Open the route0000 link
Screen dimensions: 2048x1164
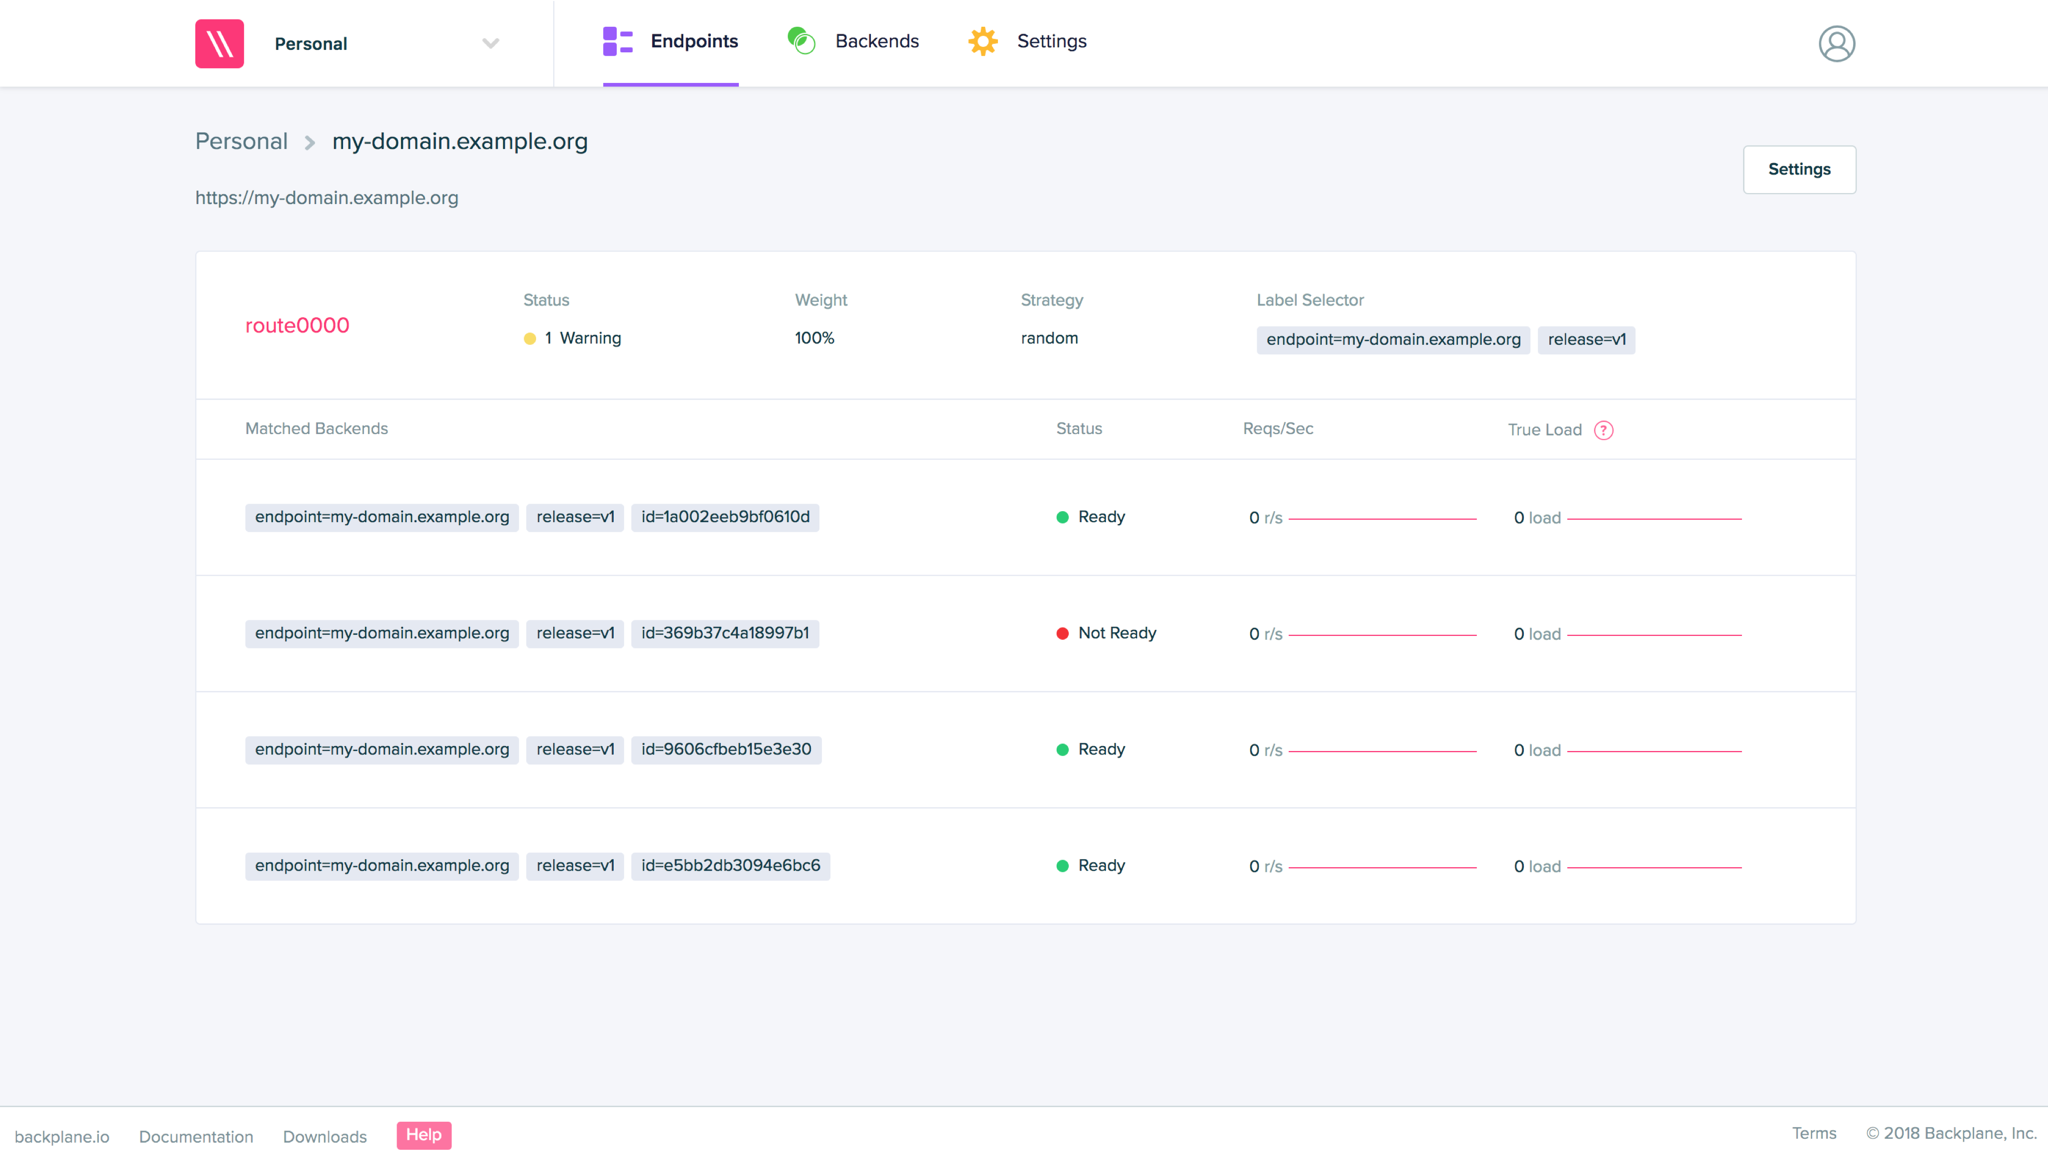[297, 325]
